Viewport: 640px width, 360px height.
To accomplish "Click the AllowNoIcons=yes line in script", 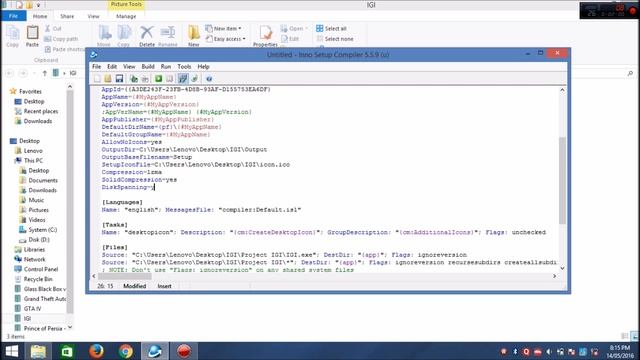I will (x=132, y=142).
